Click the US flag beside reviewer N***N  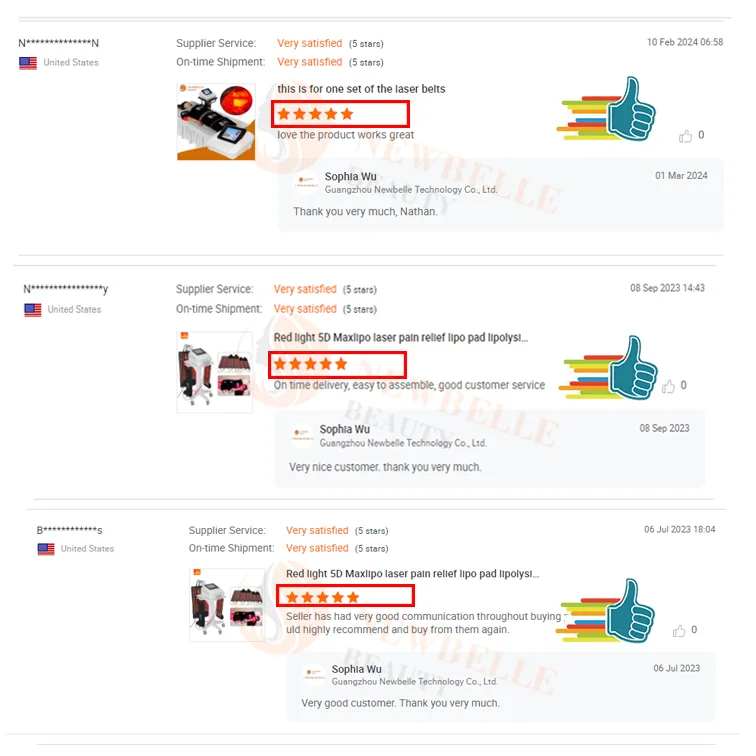point(28,63)
